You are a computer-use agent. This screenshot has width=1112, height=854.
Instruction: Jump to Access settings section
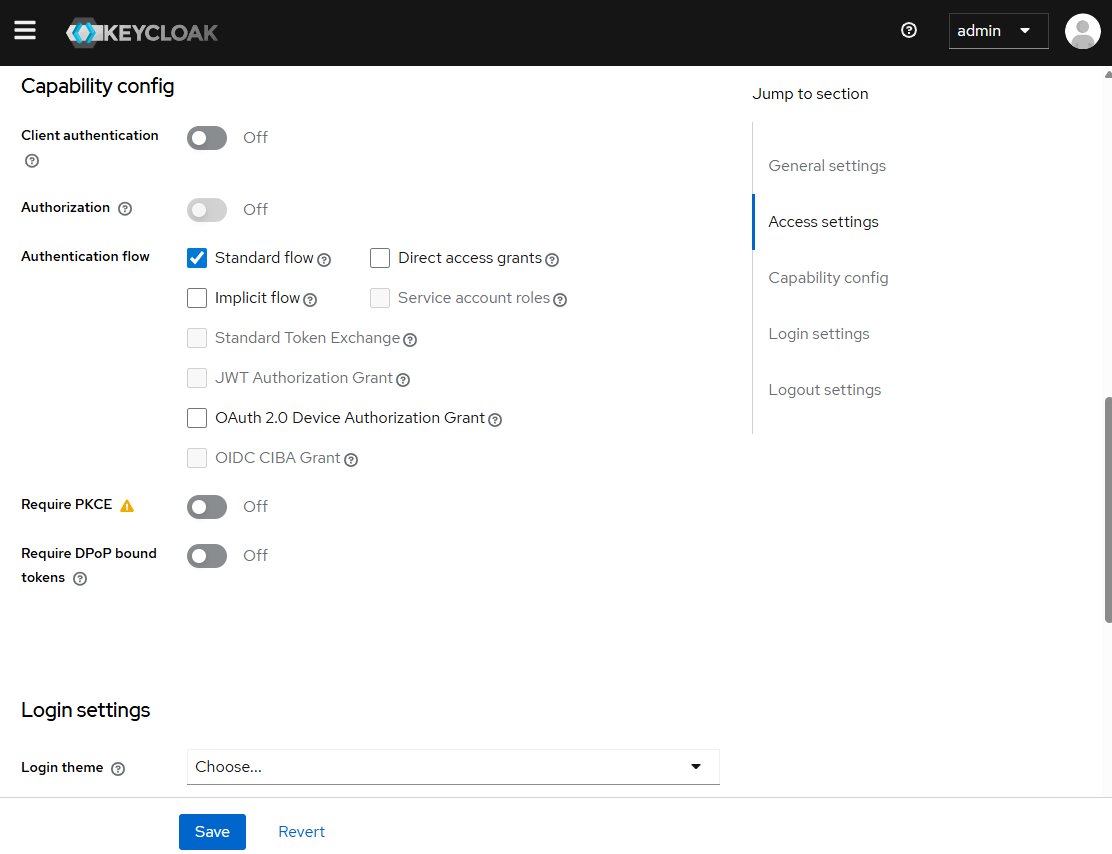(x=823, y=222)
